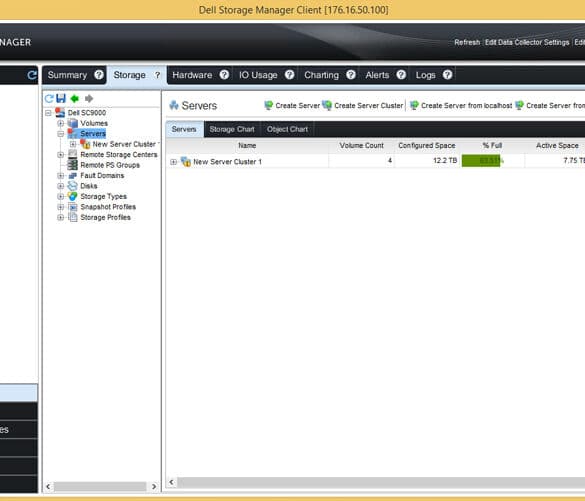Expand New Server Cluster in the tree
The width and height of the screenshot is (585, 501).
point(73,144)
